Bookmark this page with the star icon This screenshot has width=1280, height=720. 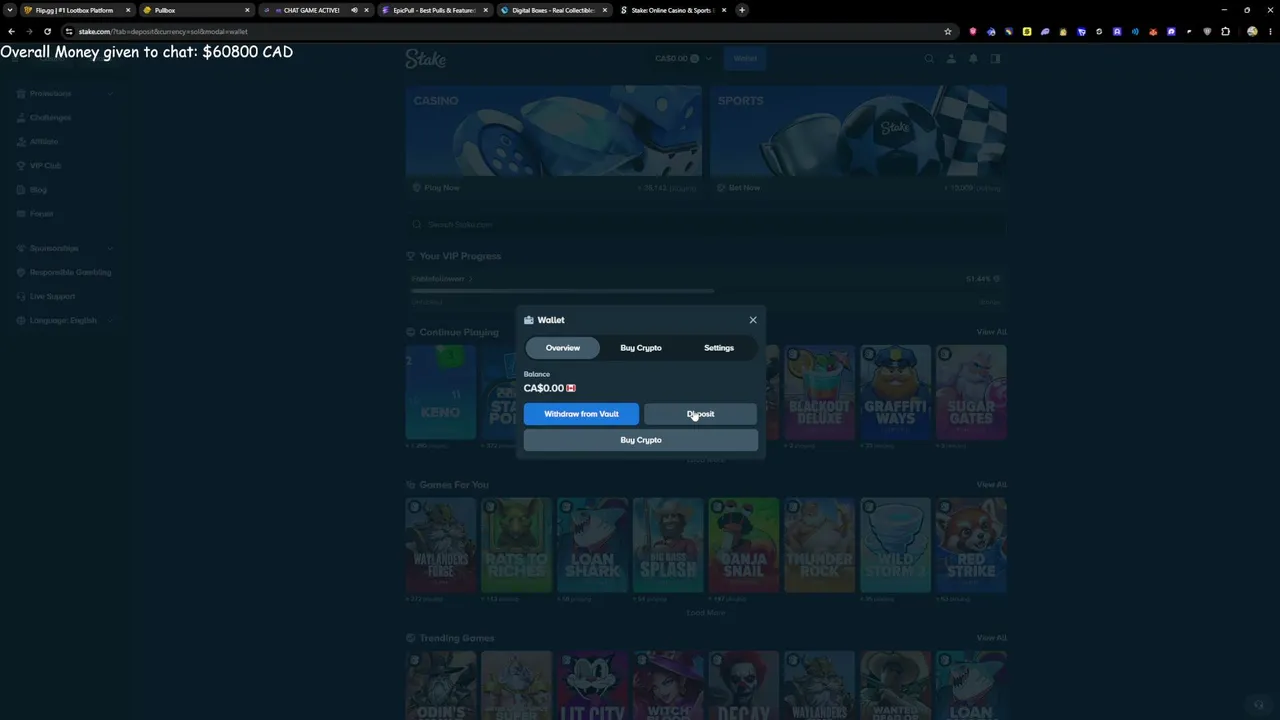[948, 31]
